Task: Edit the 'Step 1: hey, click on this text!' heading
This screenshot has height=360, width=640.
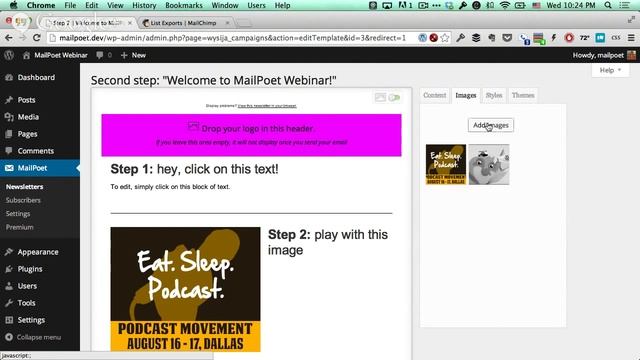Action: 194,169
